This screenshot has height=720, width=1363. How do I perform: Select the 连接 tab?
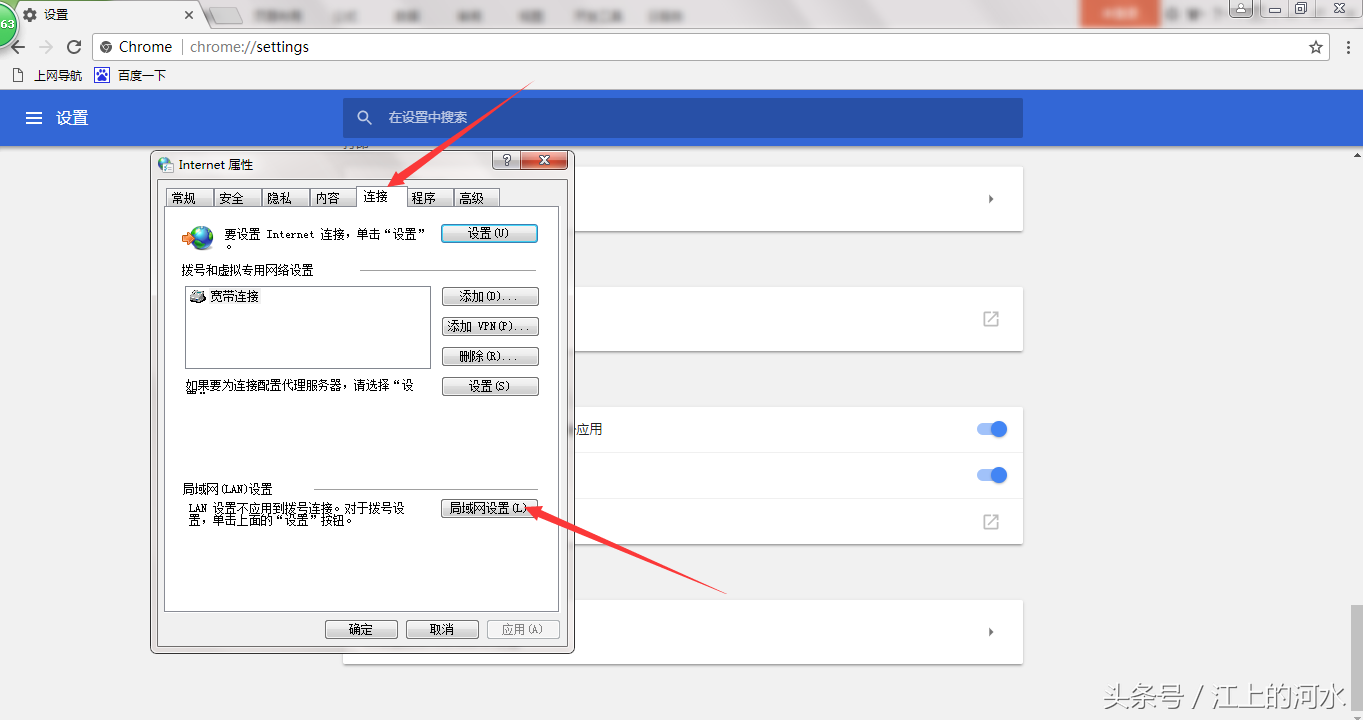click(x=382, y=196)
